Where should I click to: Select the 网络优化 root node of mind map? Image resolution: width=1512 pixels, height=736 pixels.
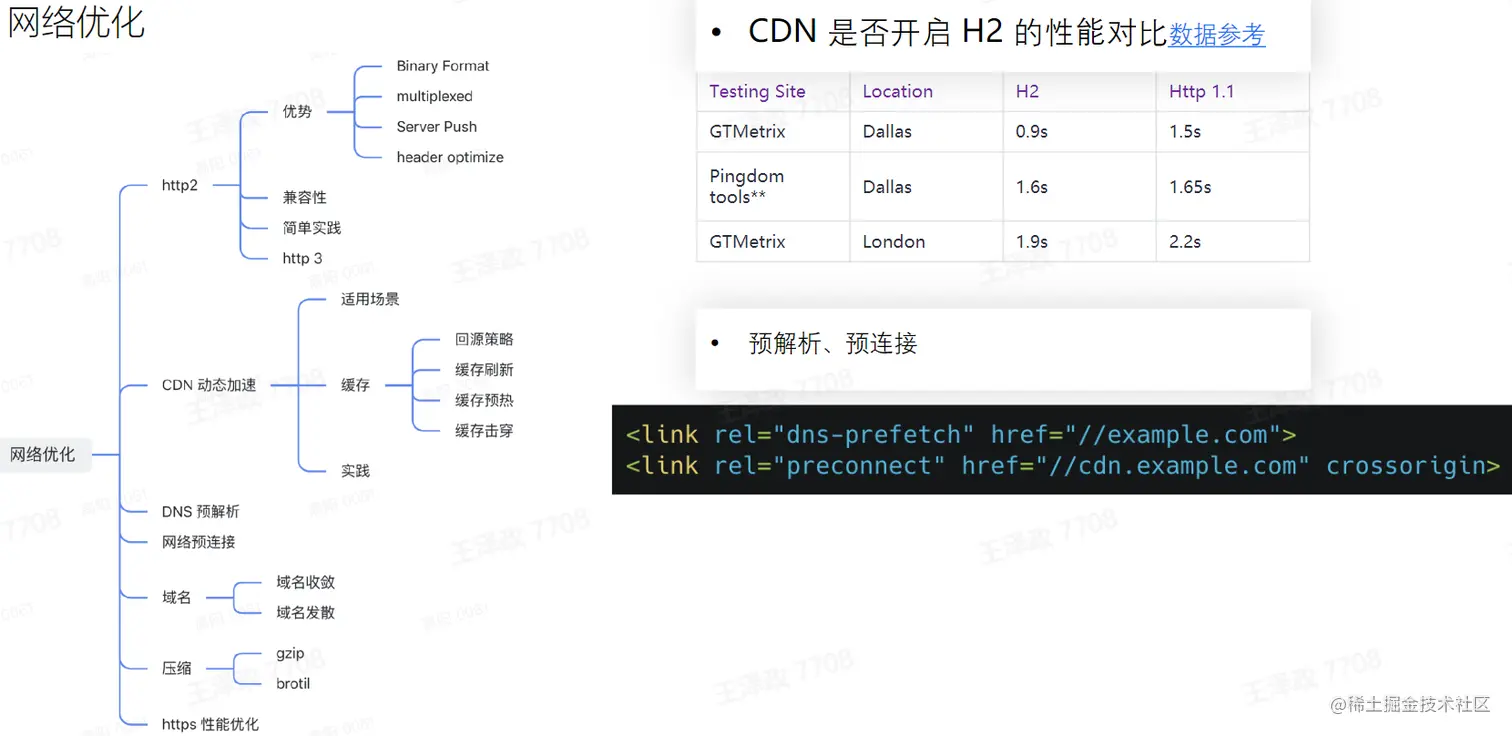tap(43, 455)
